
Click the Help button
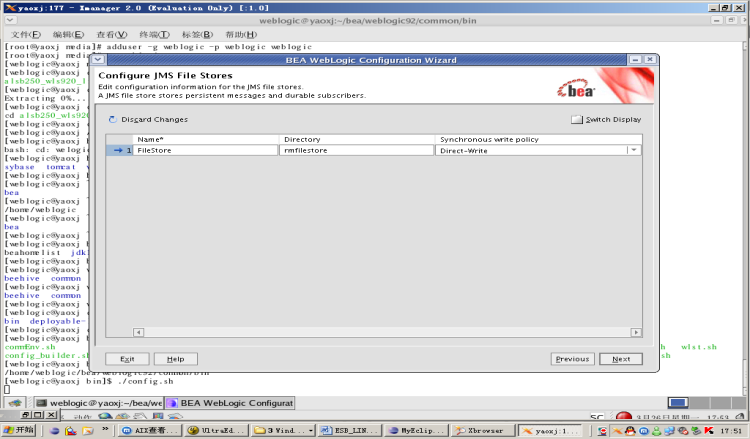pos(176,359)
